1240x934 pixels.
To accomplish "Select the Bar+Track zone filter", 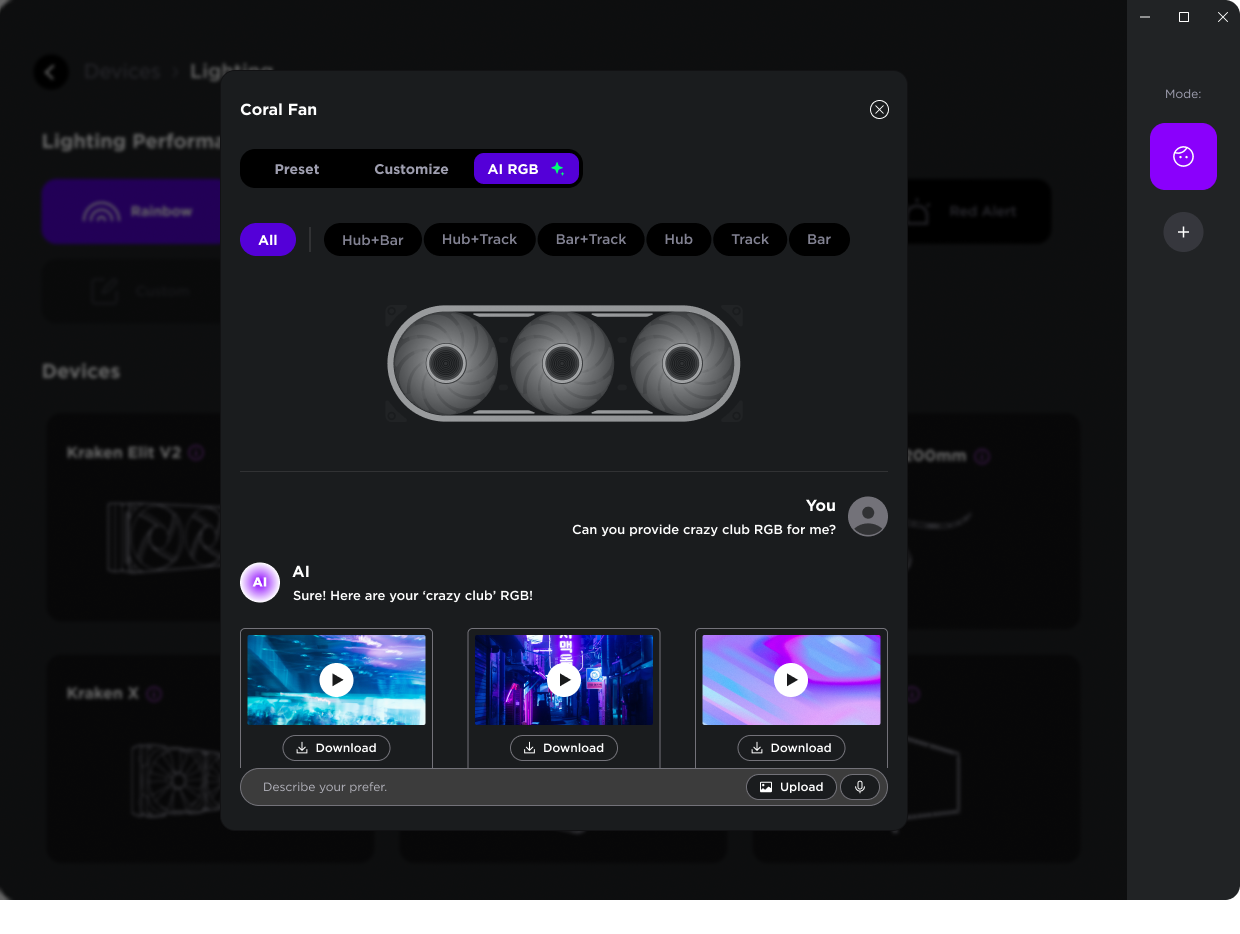I will pos(591,240).
